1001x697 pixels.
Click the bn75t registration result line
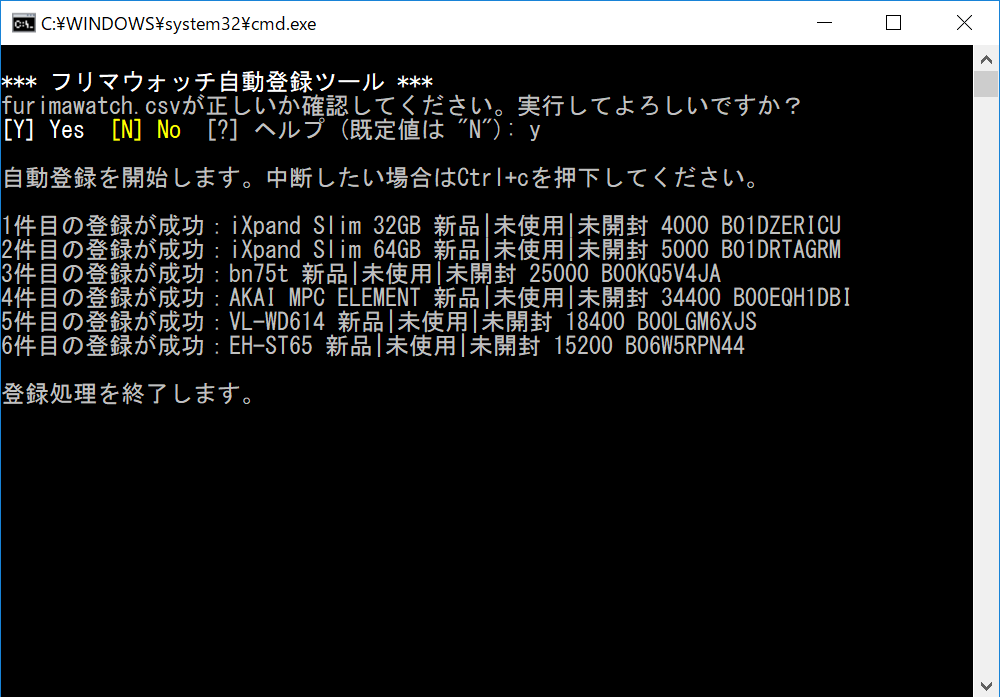pos(361,274)
